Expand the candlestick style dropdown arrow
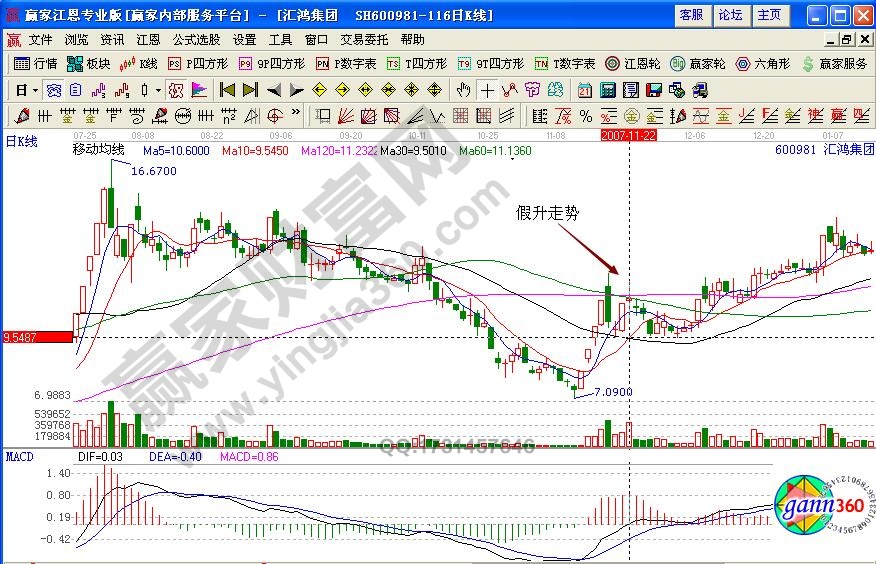The width and height of the screenshot is (876, 564). pyautogui.click(x=159, y=89)
